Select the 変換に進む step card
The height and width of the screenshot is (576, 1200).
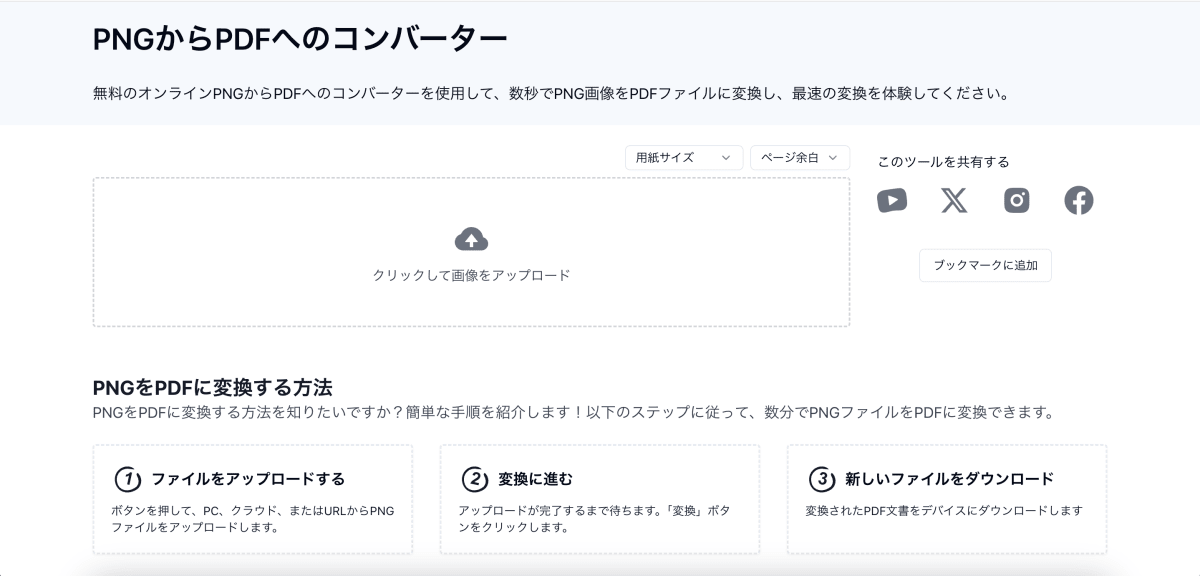(x=599, y=497)
